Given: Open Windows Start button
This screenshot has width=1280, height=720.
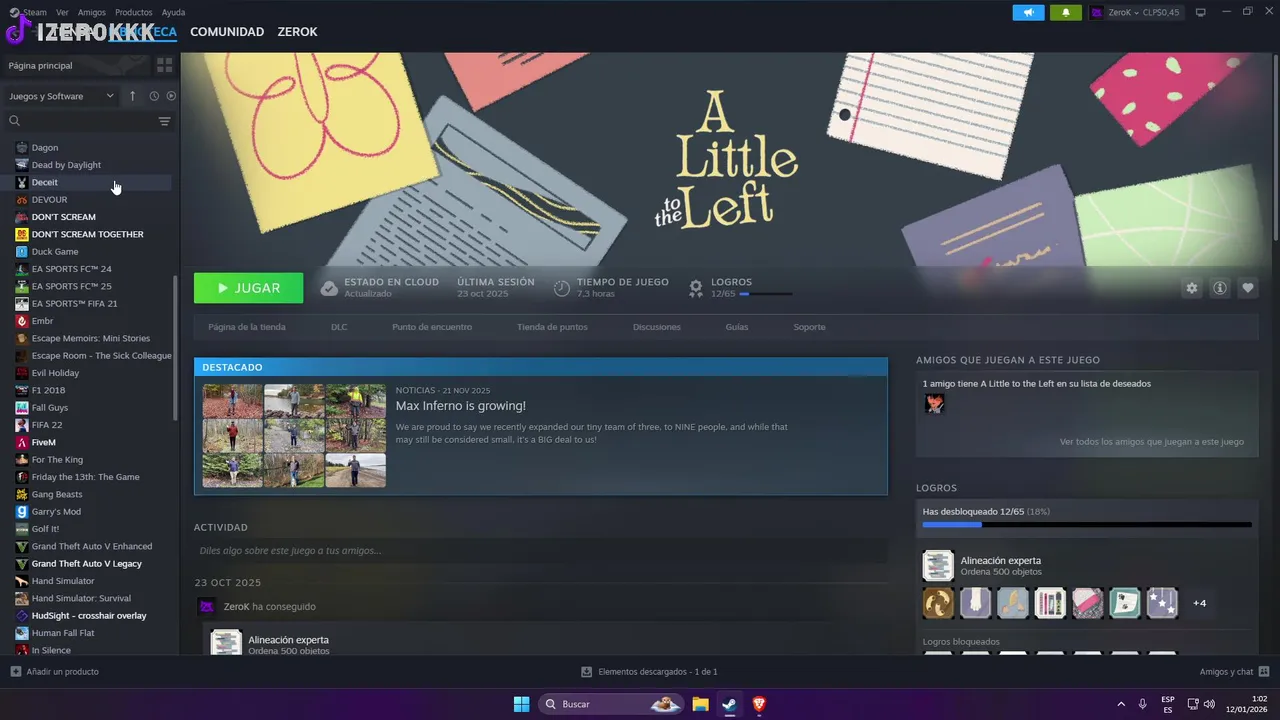Looking at the screenshot, I should (521, 704).
